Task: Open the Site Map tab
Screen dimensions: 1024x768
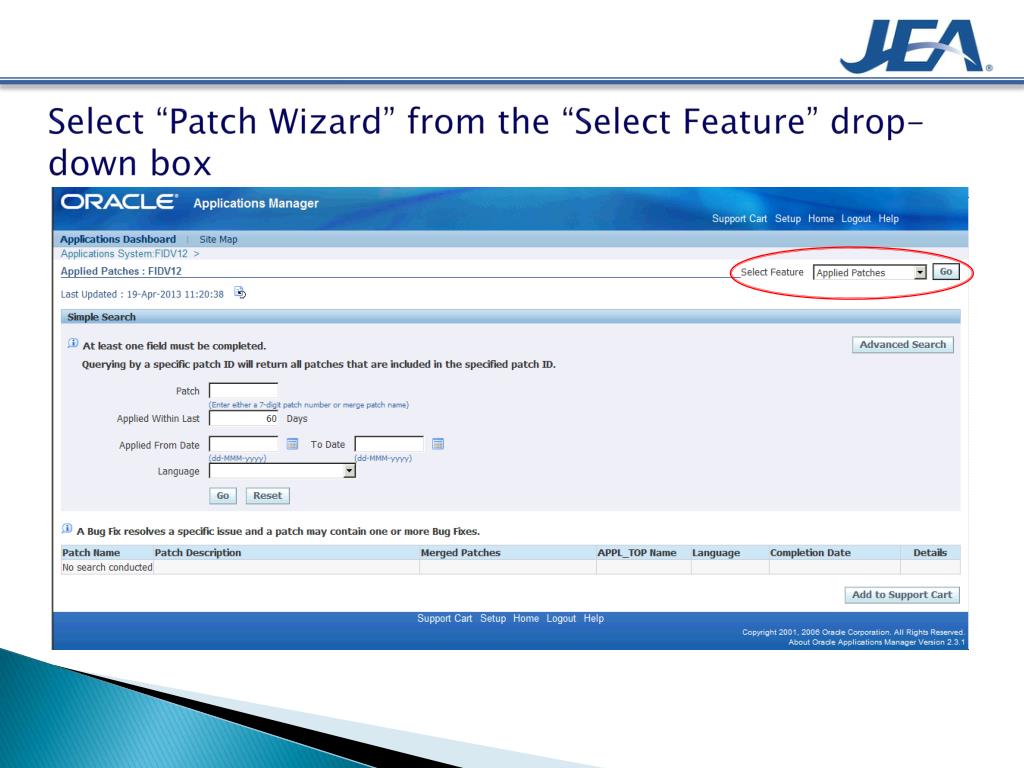Action: [x=218, y=239]
